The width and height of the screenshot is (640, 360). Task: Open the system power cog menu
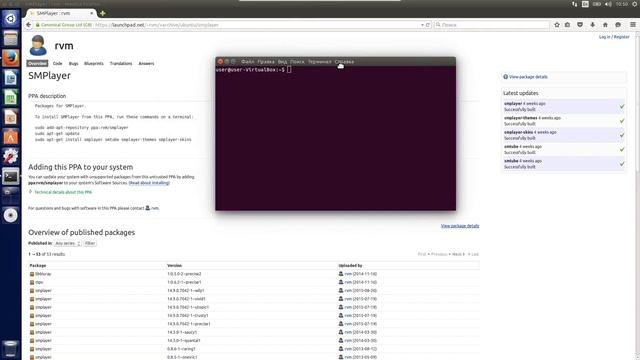(x=635, y=4)
